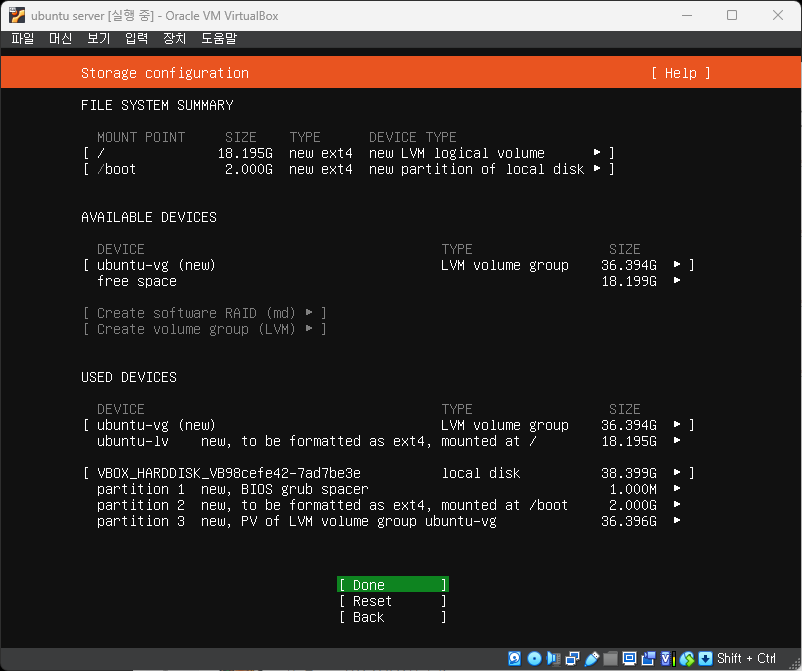The height and width of the screenshot is (671, 802).
Task: Click the optical disc status icon
Action: pyautogui.click(x=534, y=658)
